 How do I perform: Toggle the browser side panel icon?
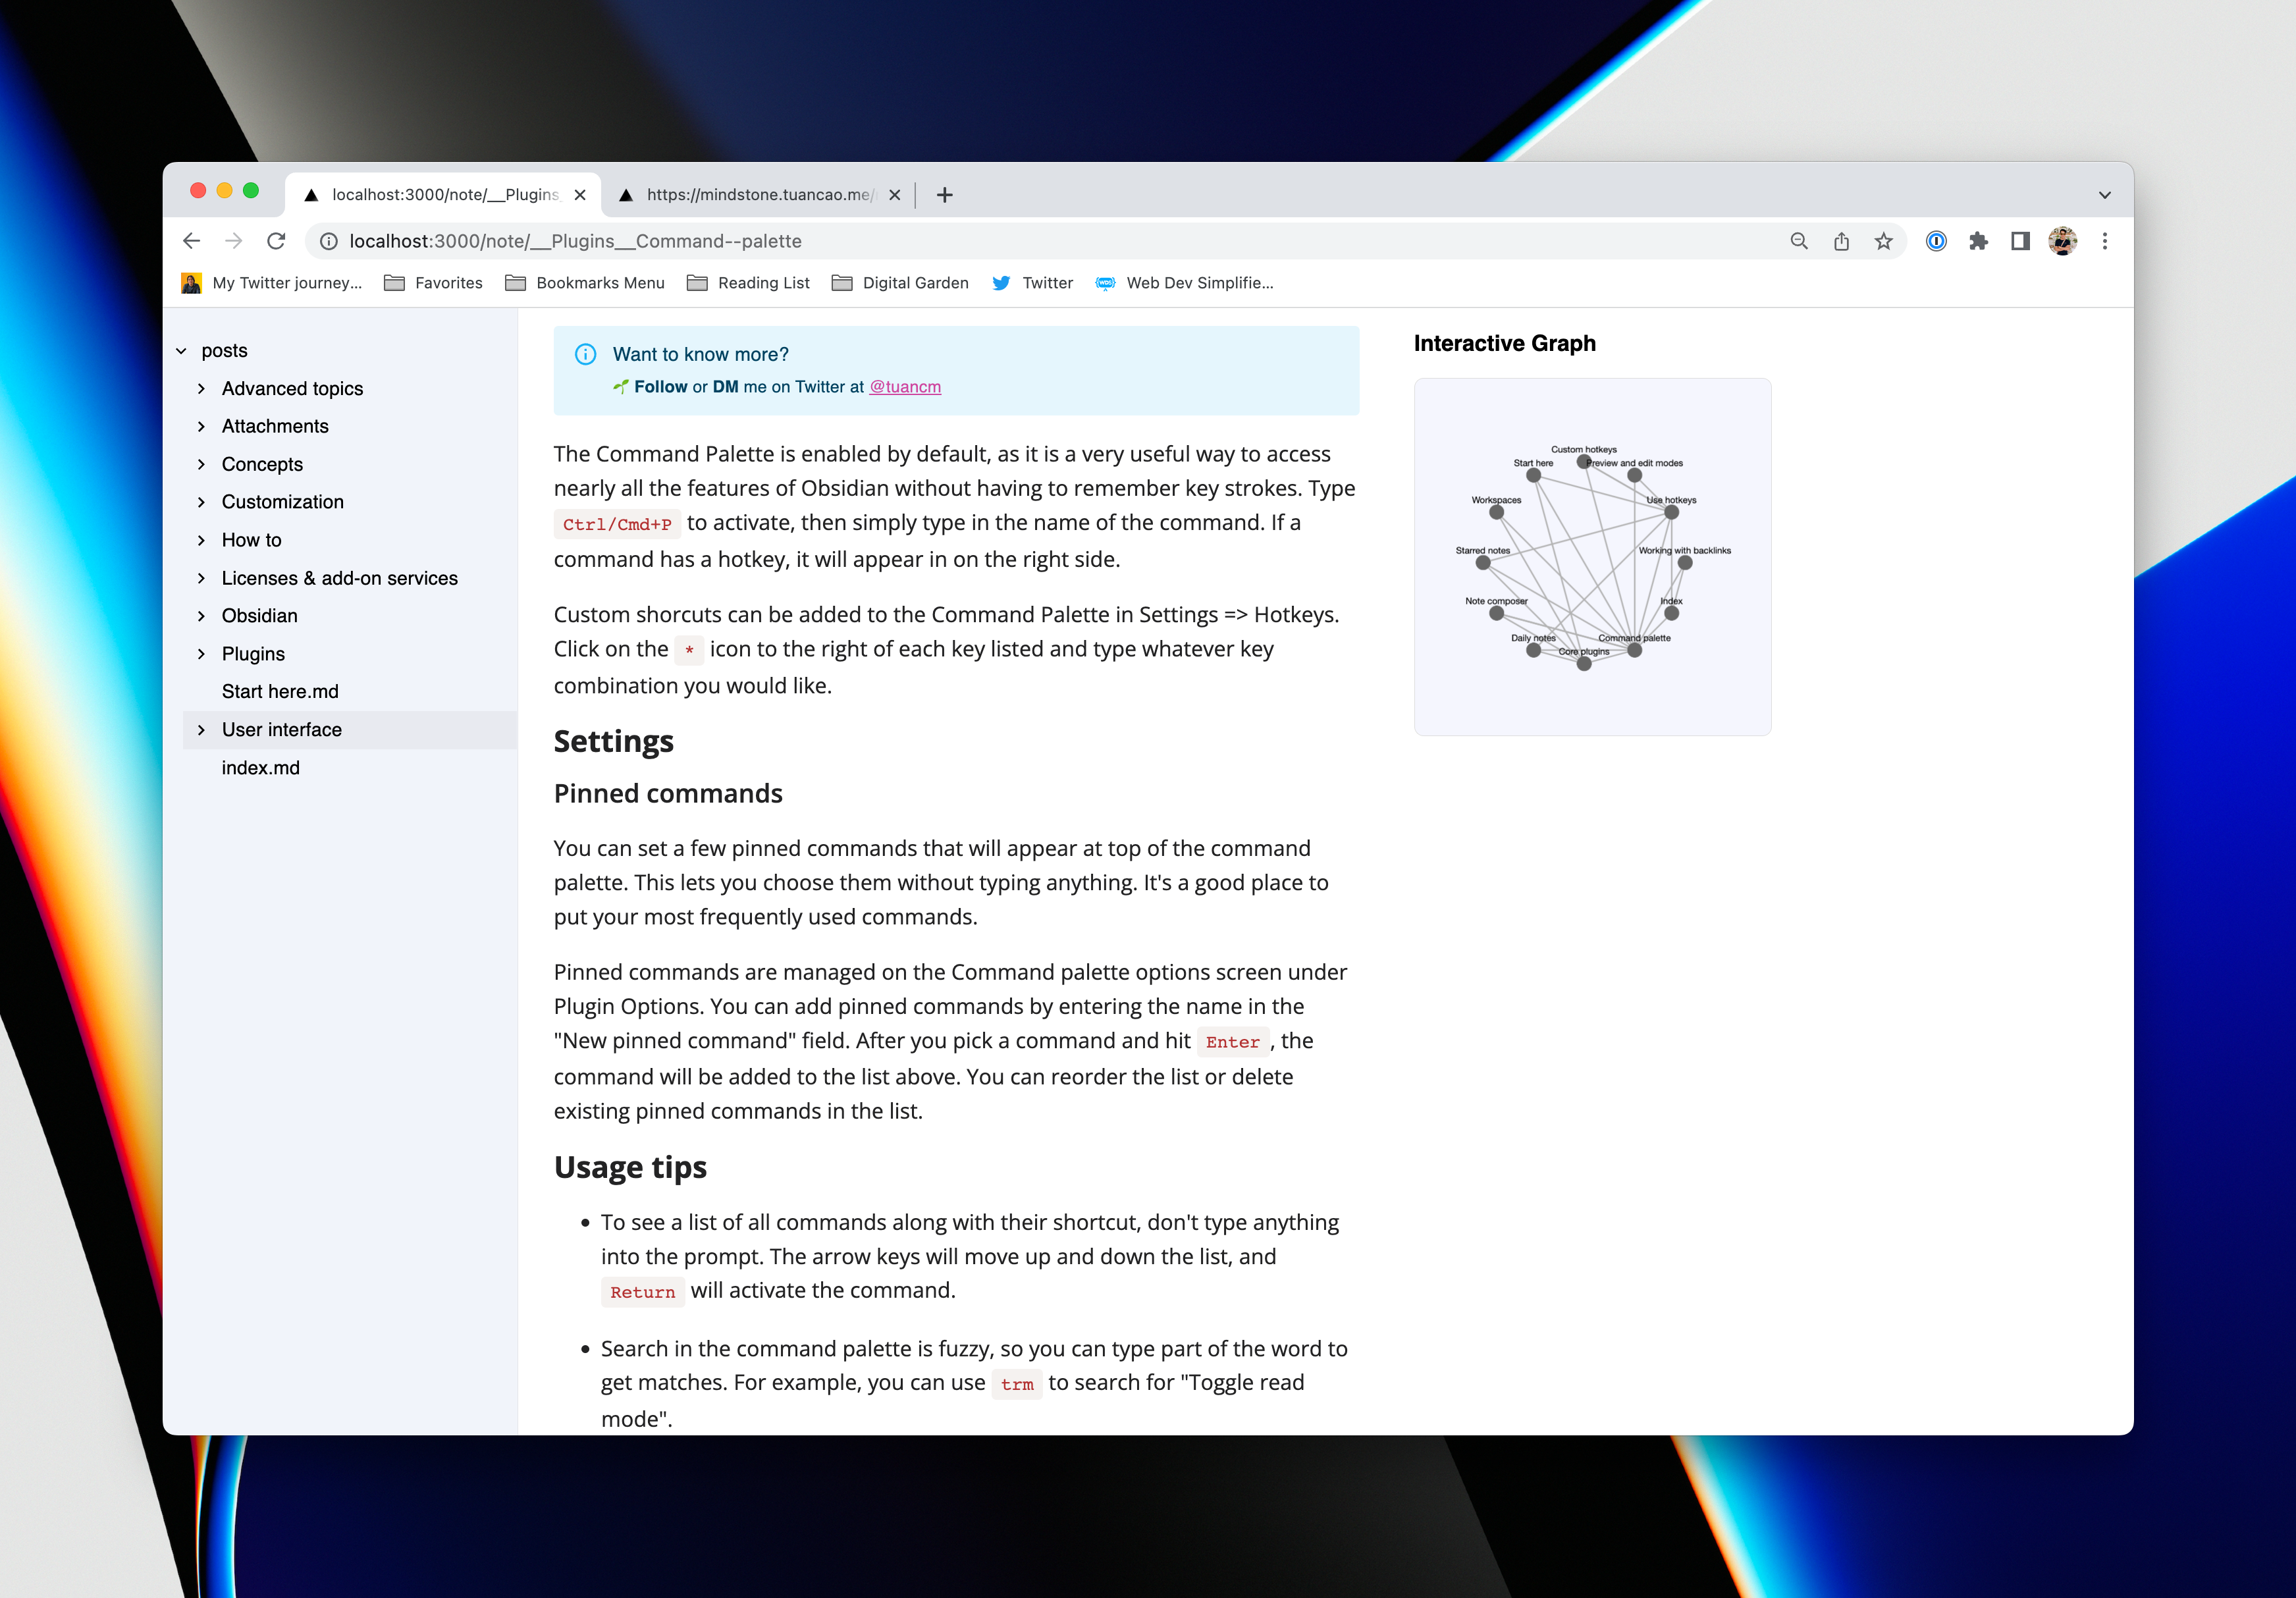[2020, 241]
